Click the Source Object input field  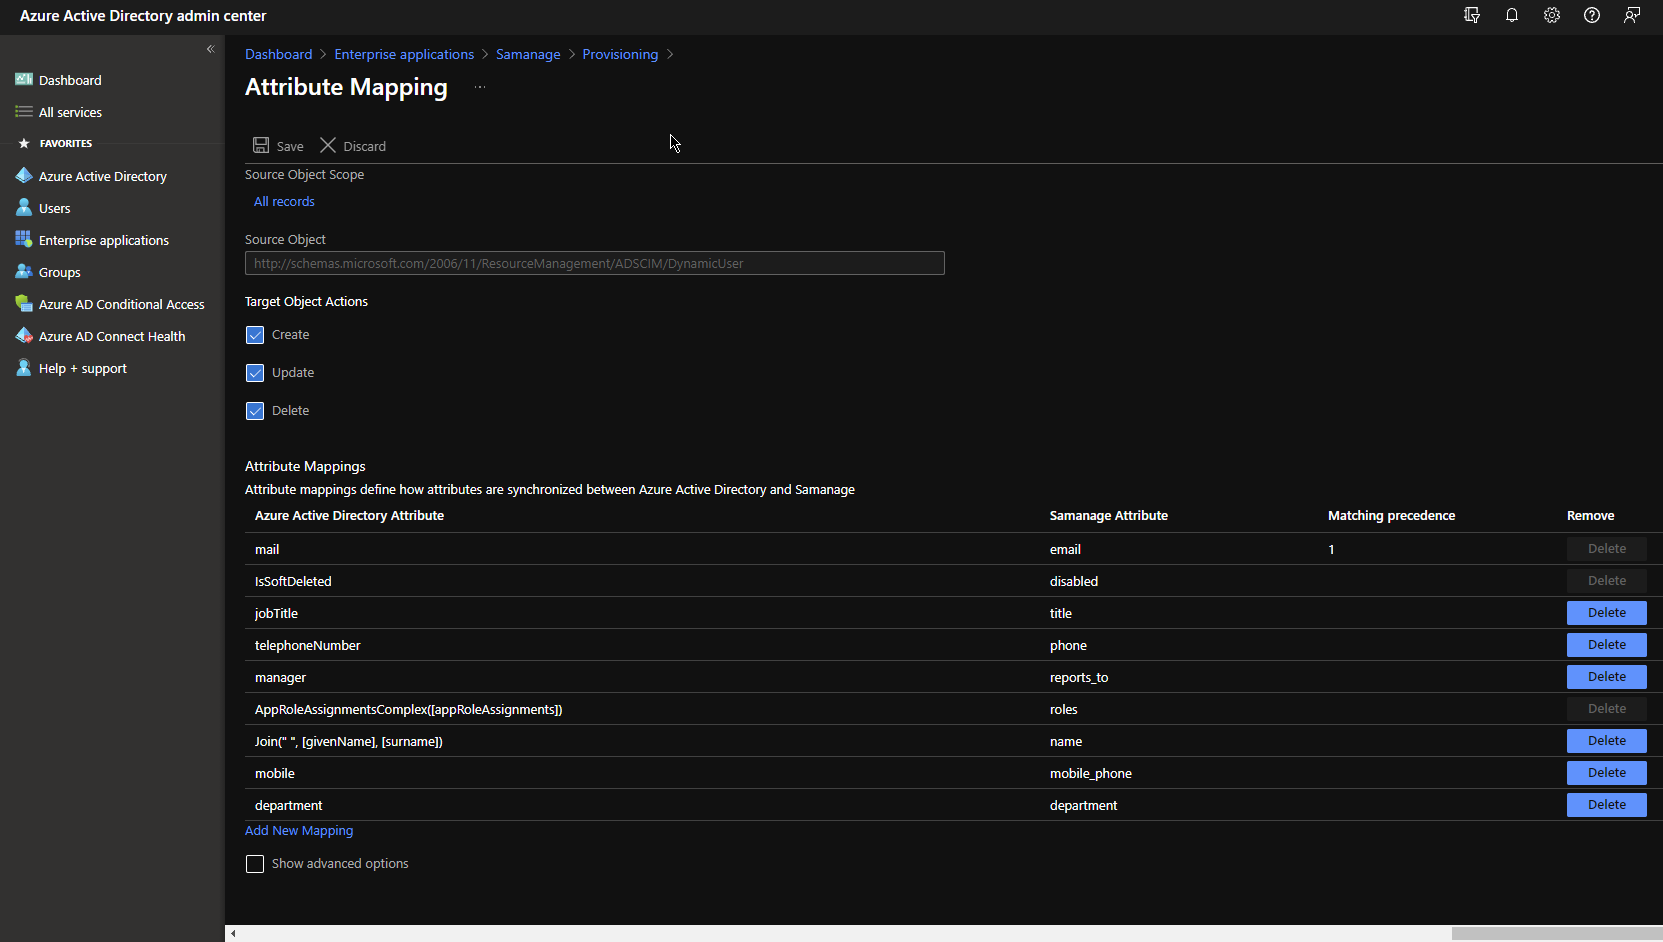pos(595,263)
